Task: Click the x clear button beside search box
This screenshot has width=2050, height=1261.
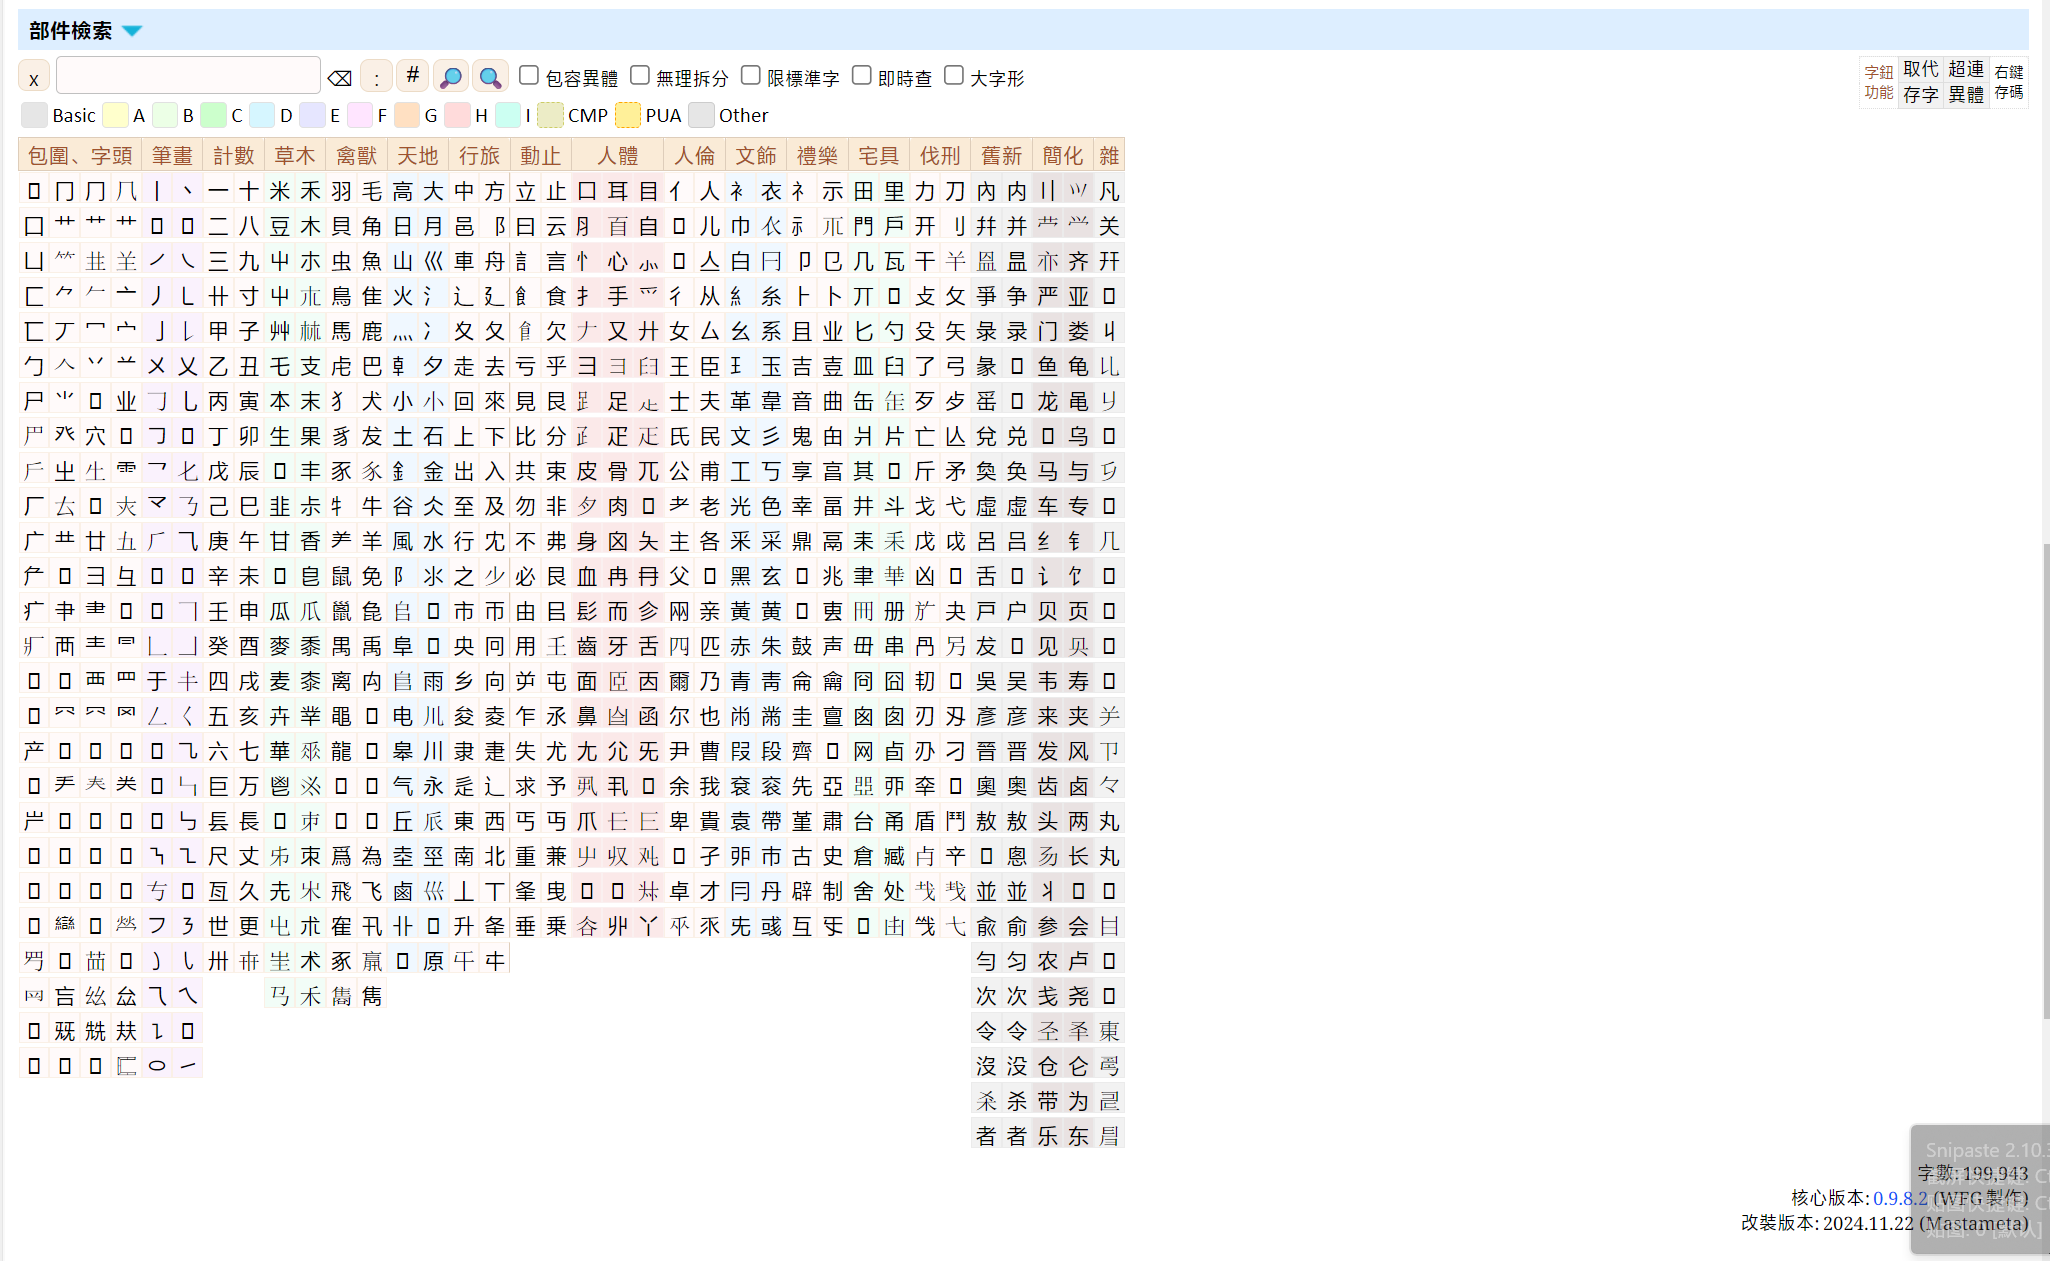Action: click(33, 78)
